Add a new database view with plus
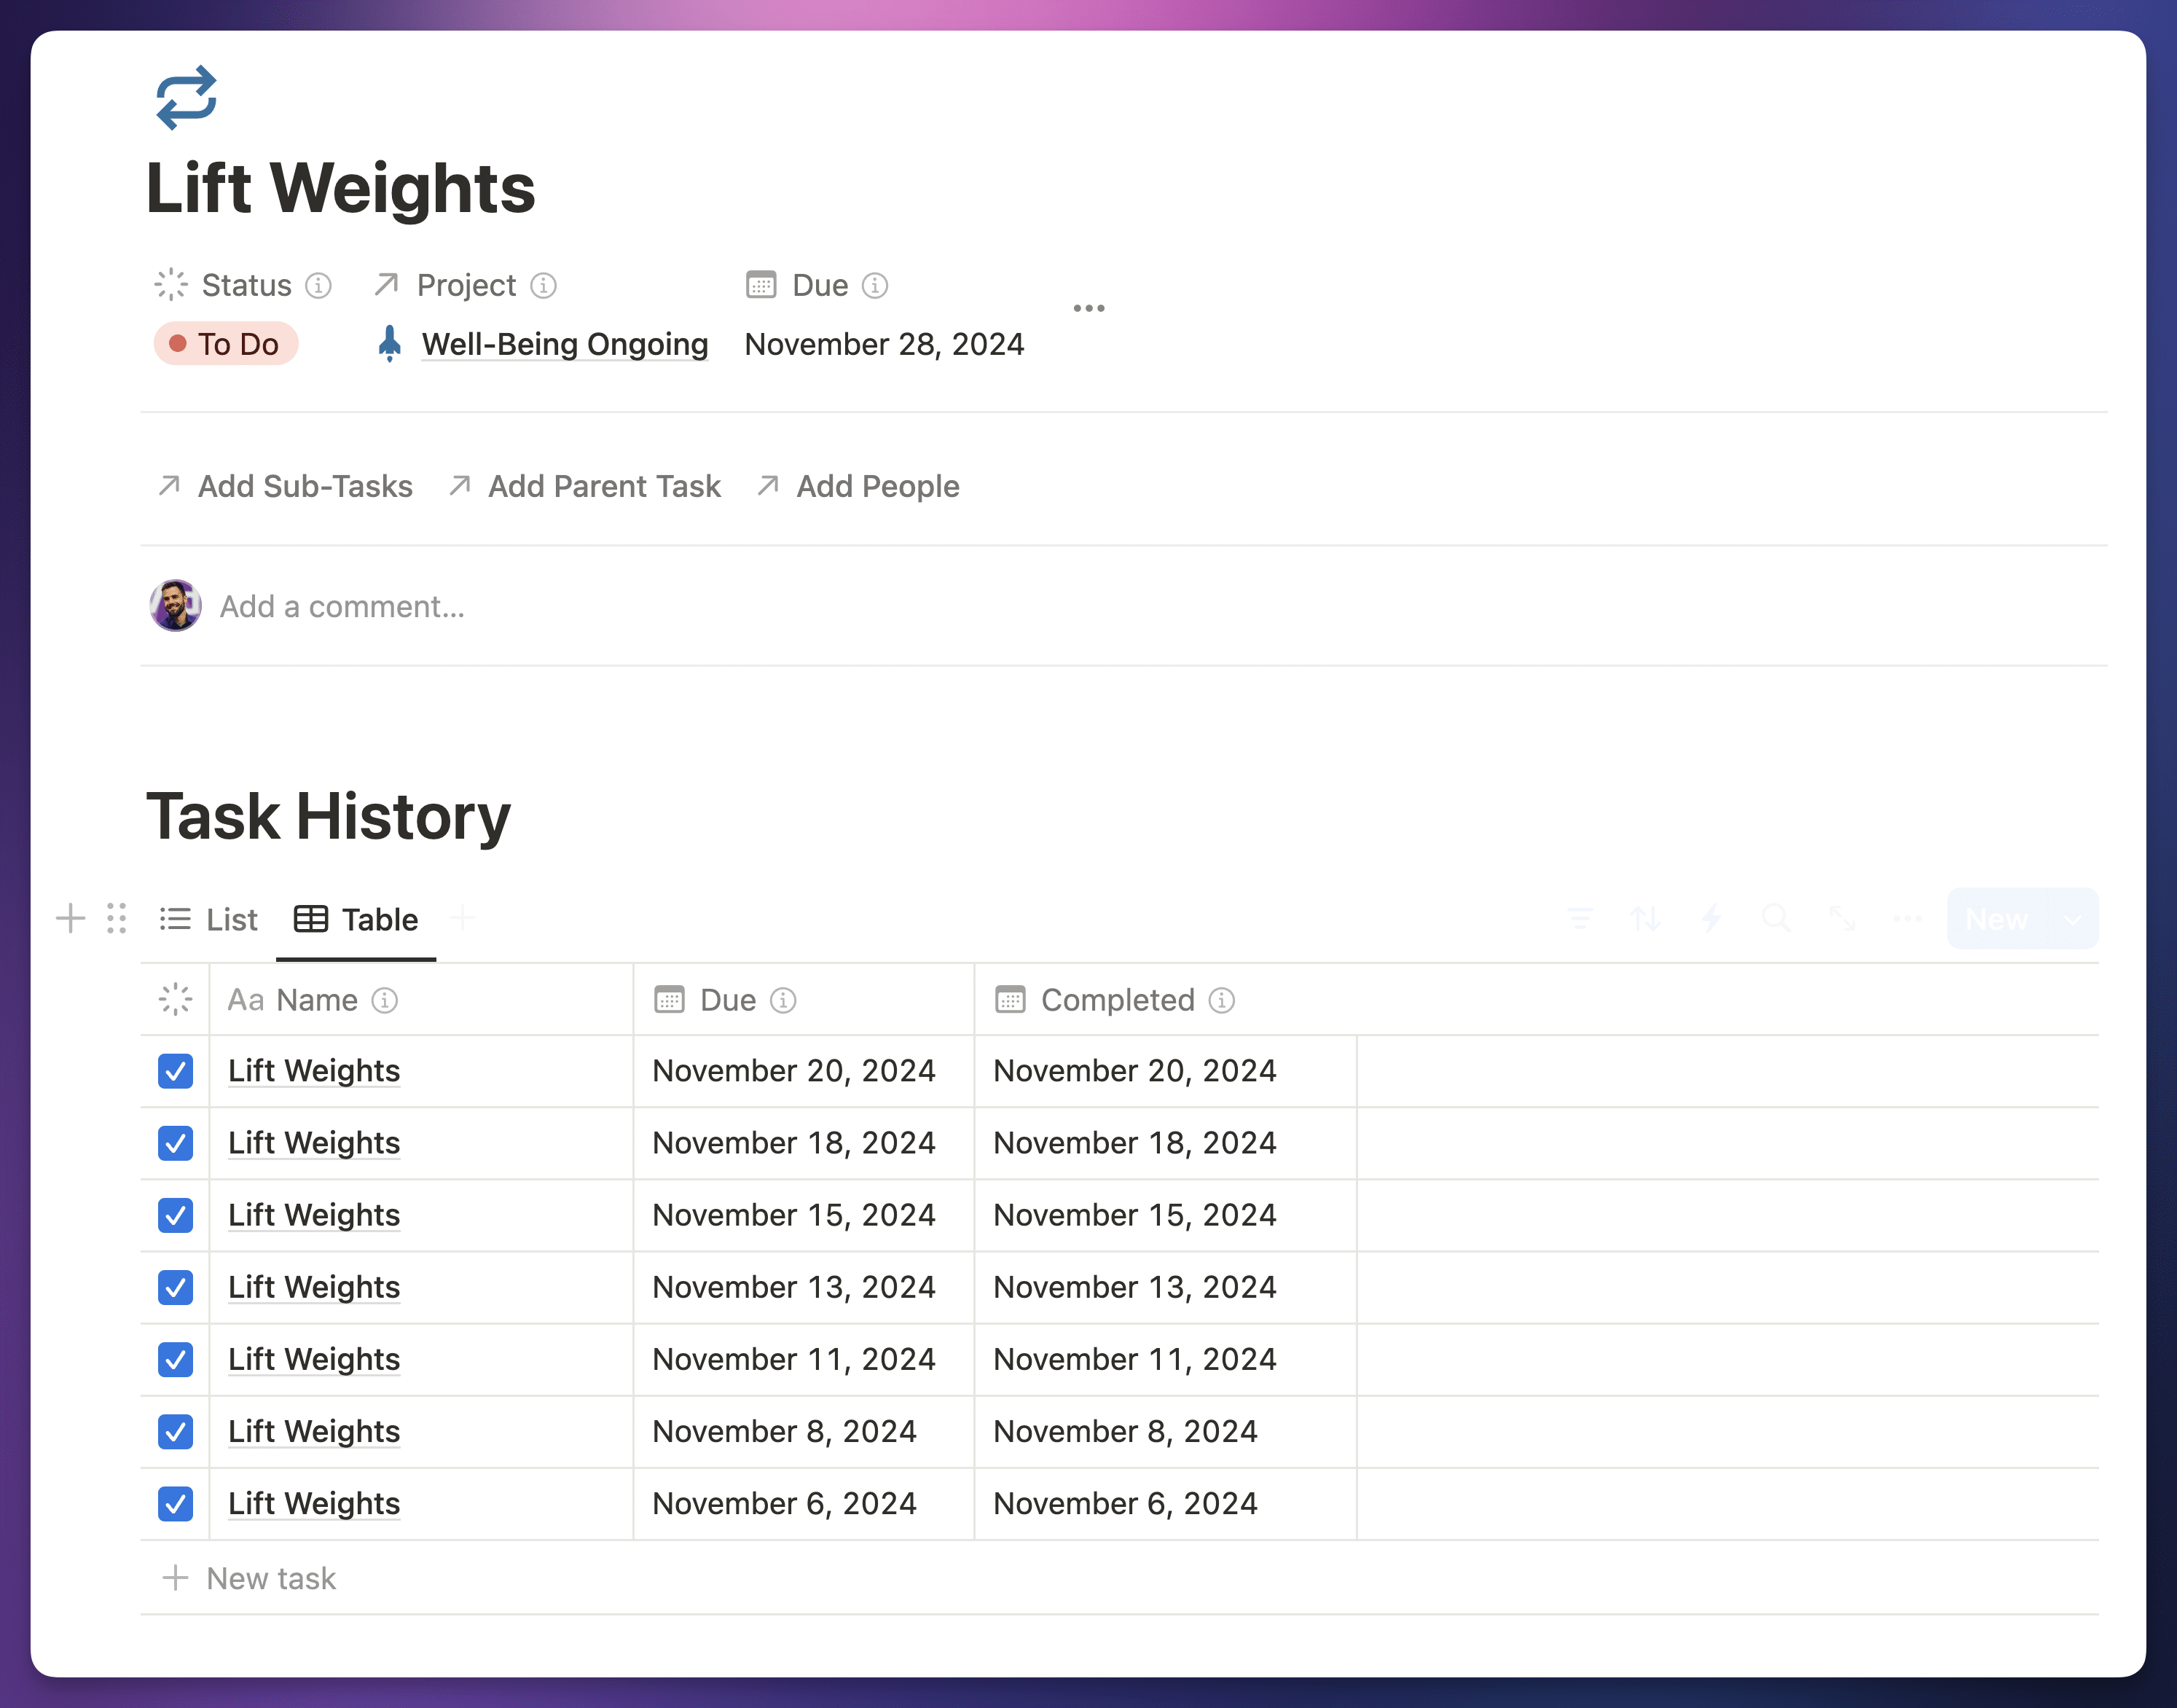The height and width of the screenshot is (1708, 2177). pos(462,917)
